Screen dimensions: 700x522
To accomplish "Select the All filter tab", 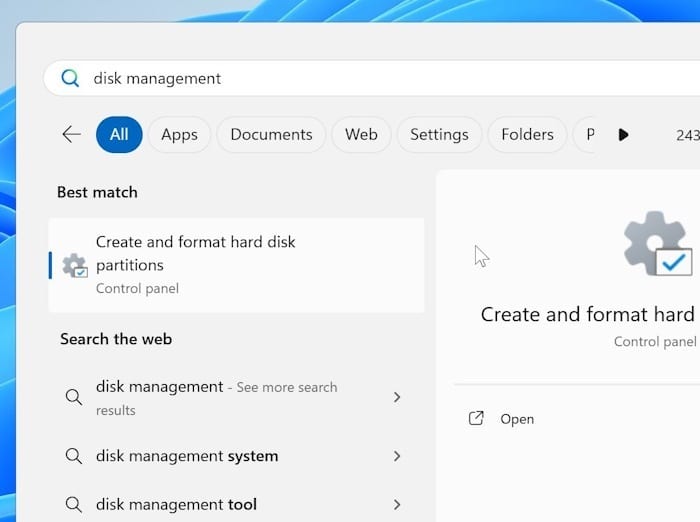I will pos(119,134).
